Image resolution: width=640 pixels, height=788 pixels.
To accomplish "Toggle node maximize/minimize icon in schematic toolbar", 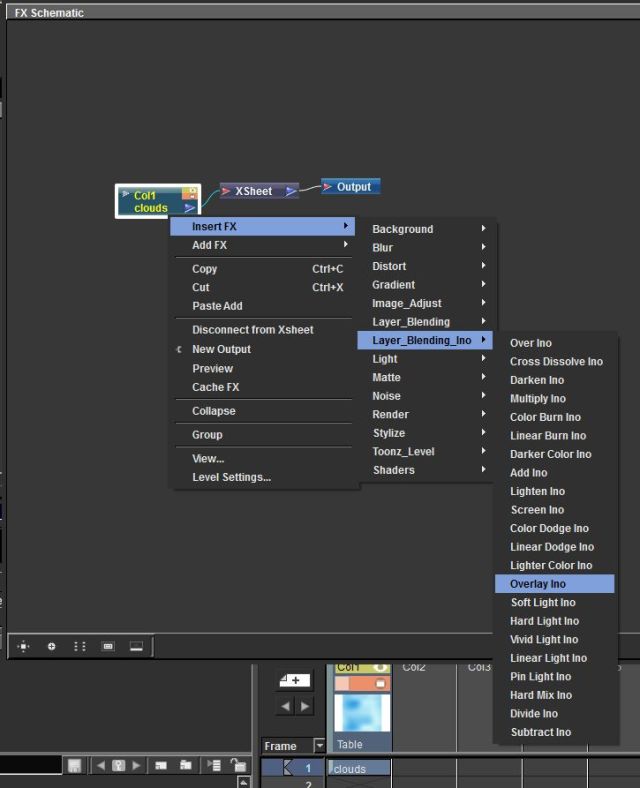I will 136,647.
